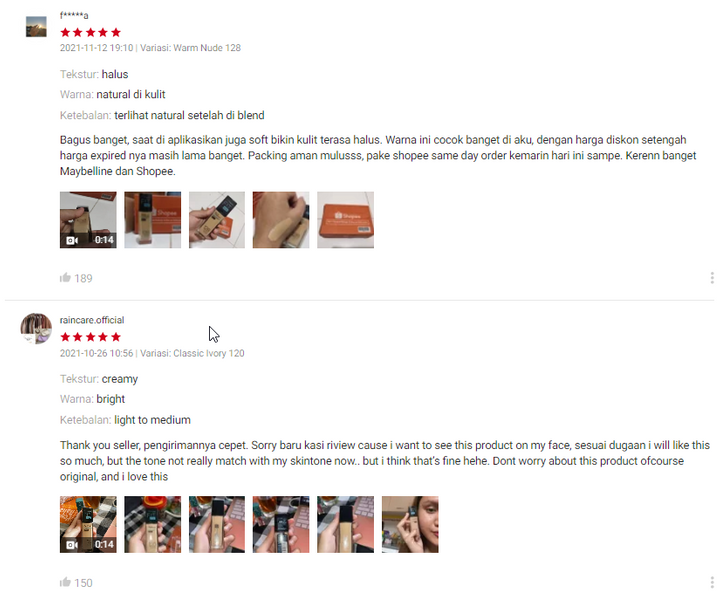
Task: Open three-dot options menu for first review
Action: click(712, 278)
